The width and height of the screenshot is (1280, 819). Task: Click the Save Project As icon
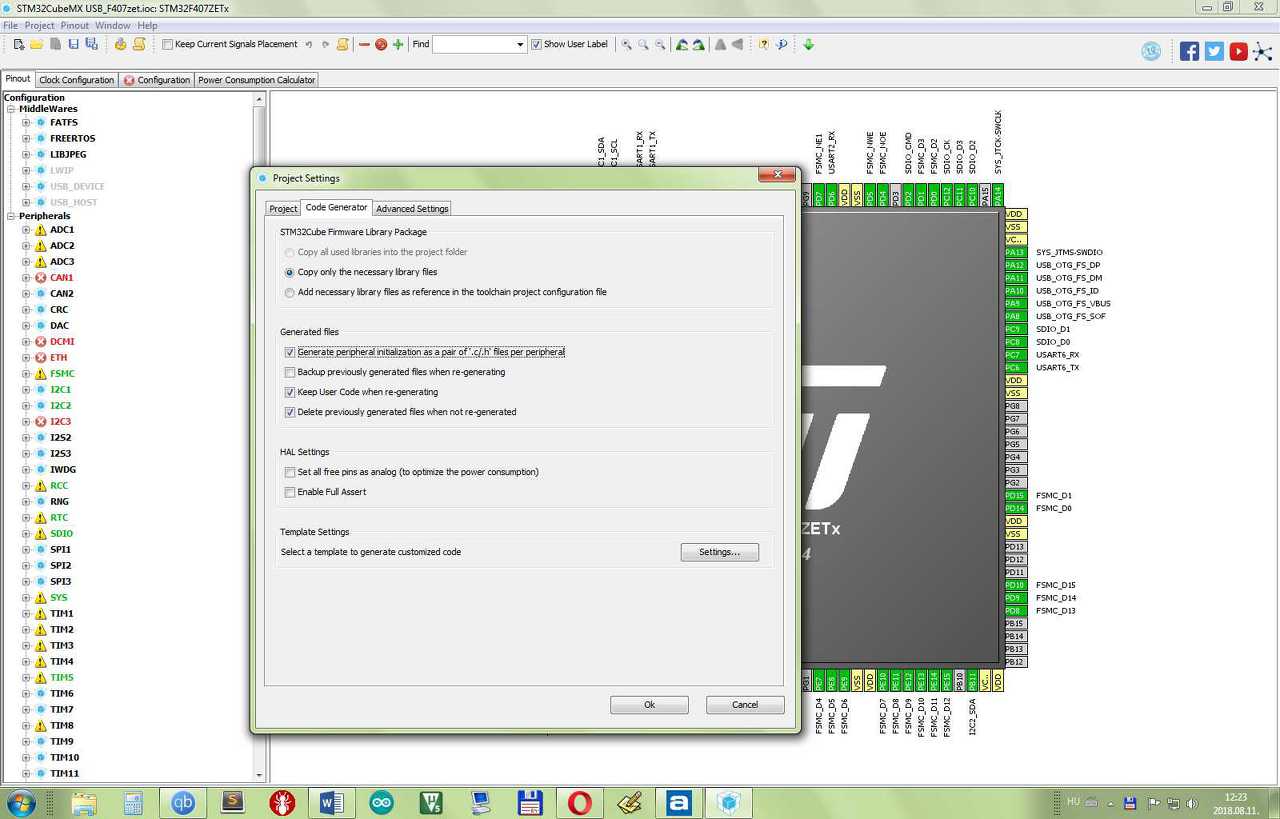pyautogui.click(x=91, y=44)
